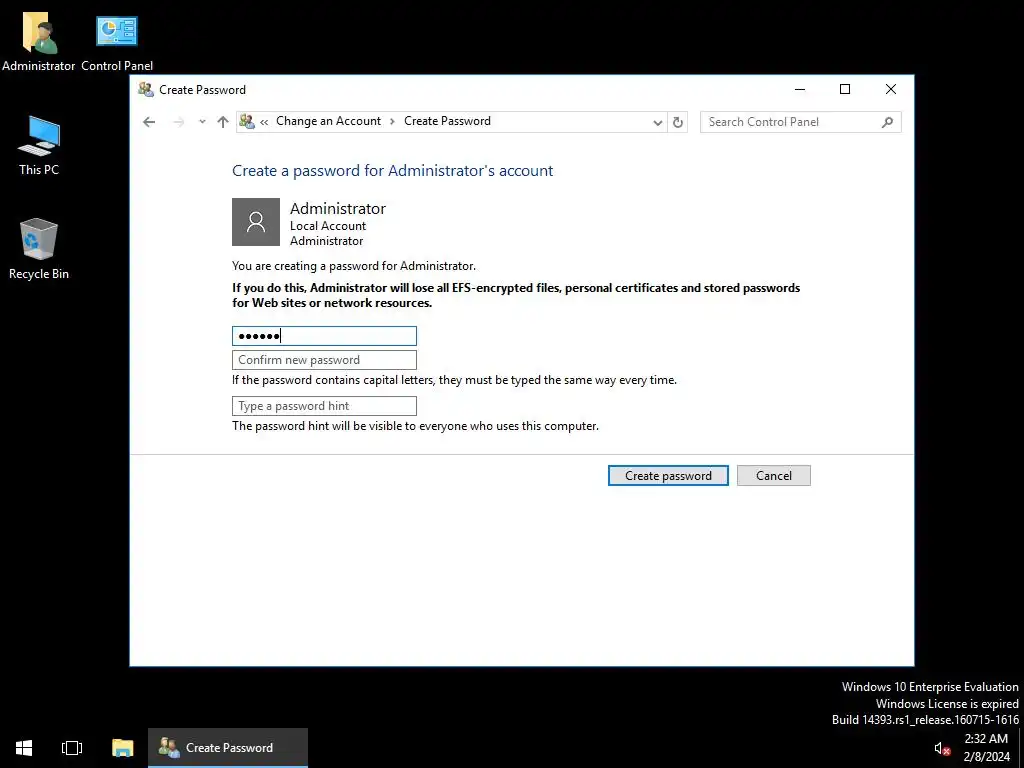This screenshot has width=1024, height=768.
Task: Click the Type a password hint field
Action: click(x=325, y=406)
